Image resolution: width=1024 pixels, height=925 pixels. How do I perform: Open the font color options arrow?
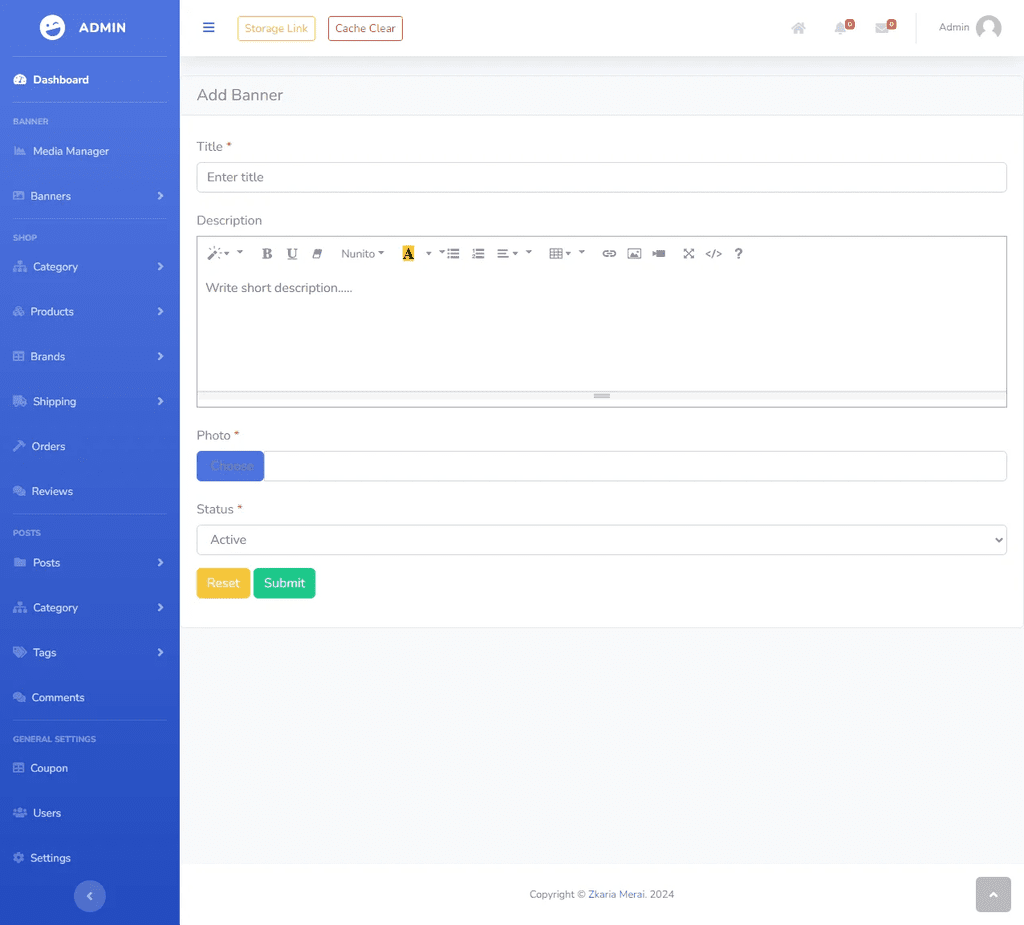point(428,253)
